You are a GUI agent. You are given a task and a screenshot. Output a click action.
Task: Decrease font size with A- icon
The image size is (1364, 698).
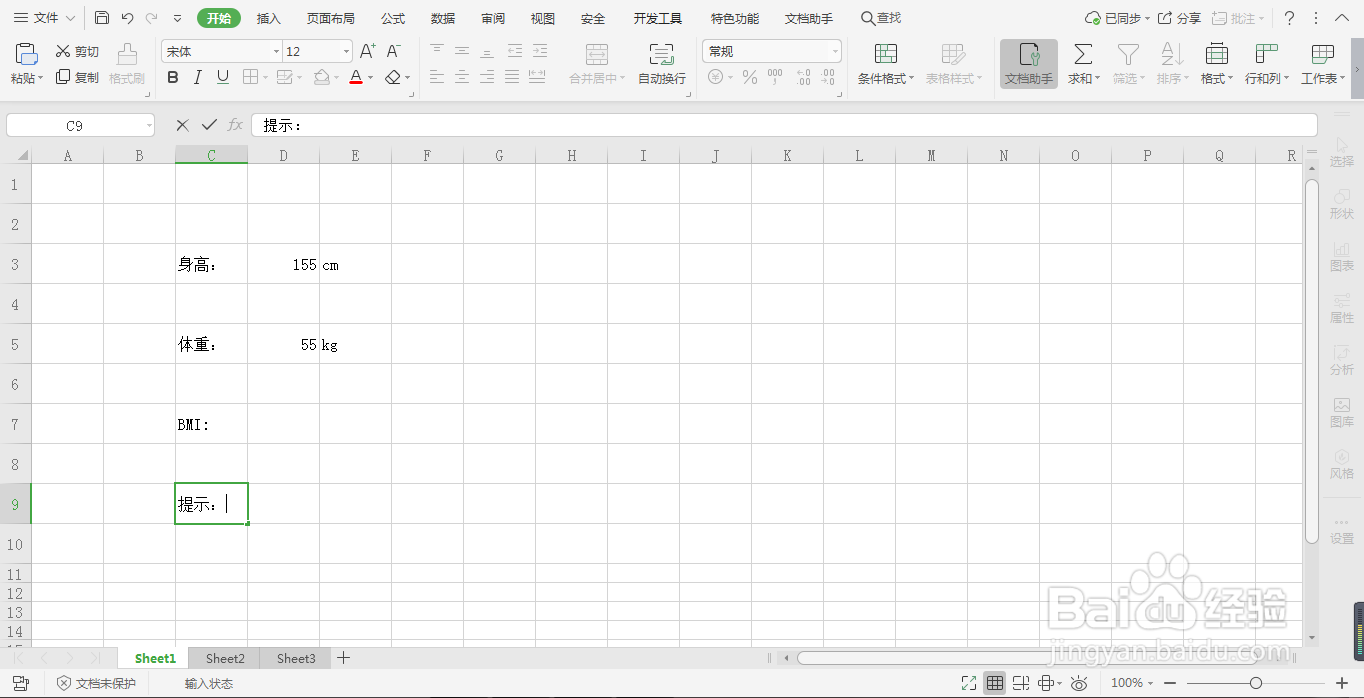click(393, 51)
